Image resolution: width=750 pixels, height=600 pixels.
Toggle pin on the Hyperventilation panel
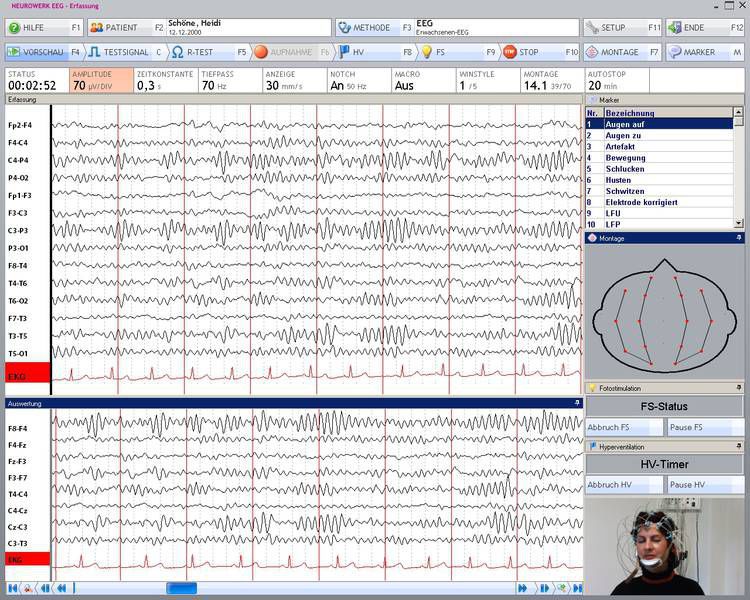coord(739,447)
